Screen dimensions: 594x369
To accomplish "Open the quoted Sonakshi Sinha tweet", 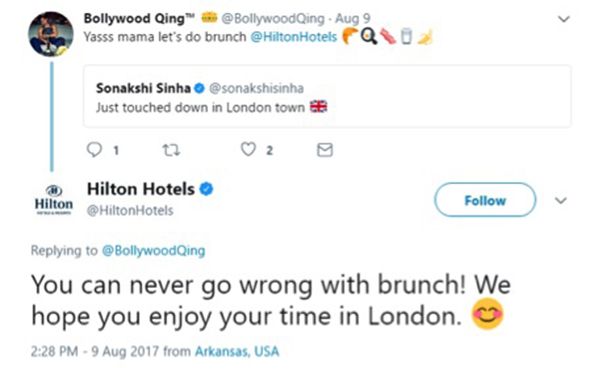I will point(327,96).
